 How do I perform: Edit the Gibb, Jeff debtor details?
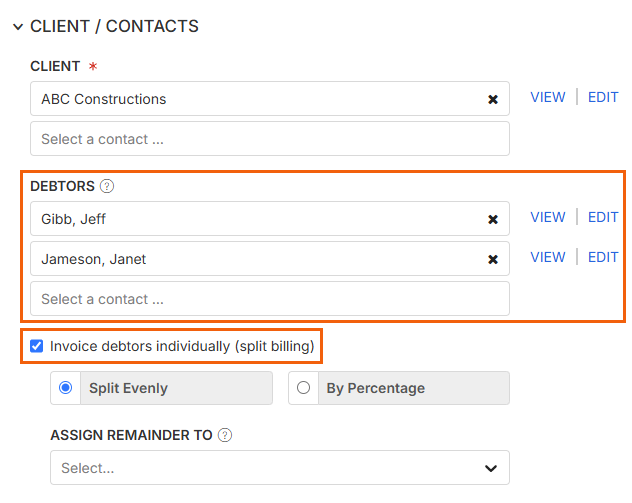603,217
